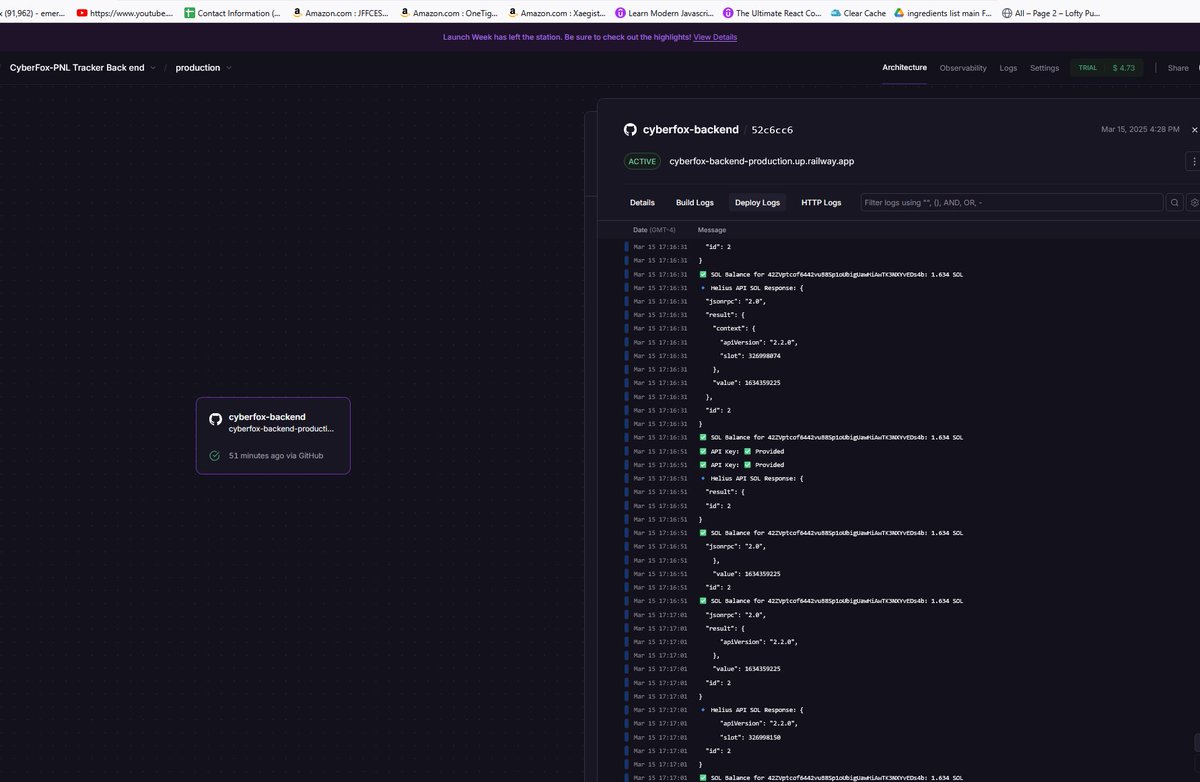Click the log search magnifier icon
1200x782 pixels.
tap(1175, 202)
